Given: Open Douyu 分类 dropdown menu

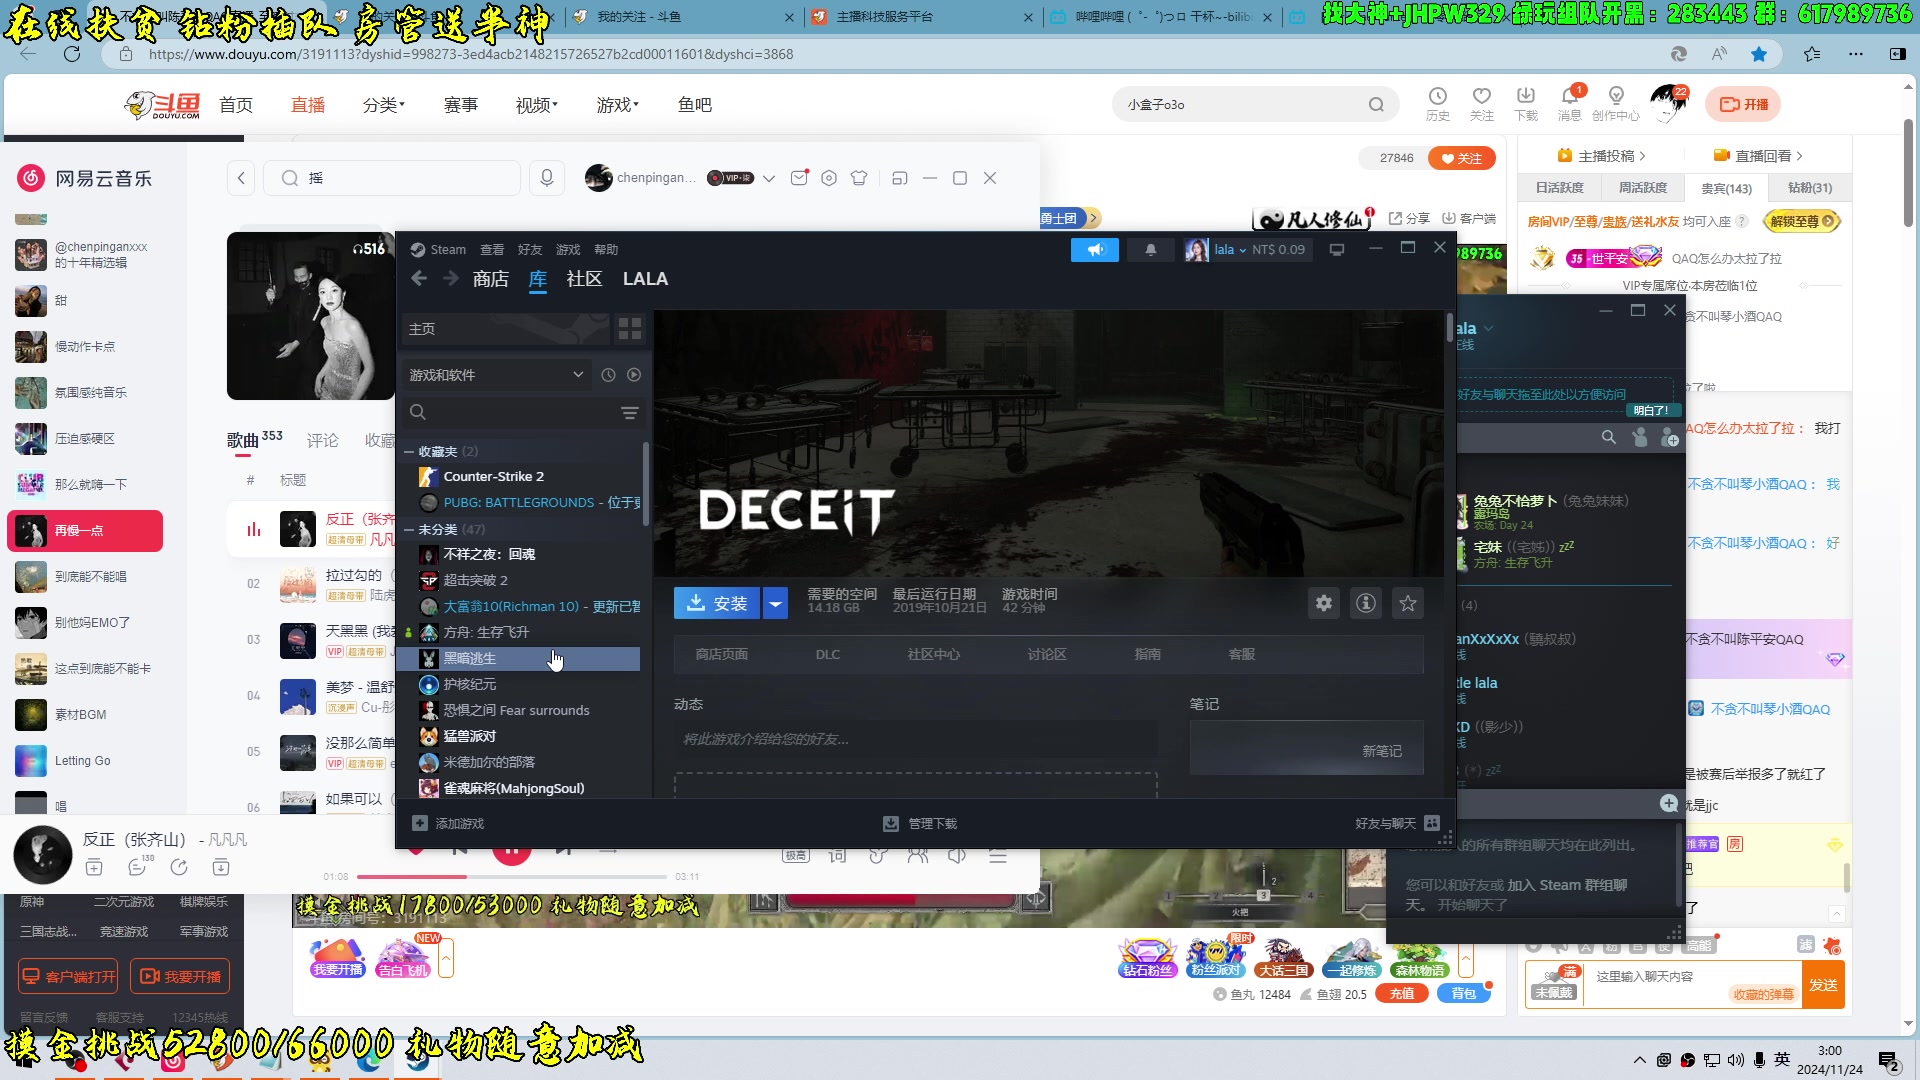Looking at the screenshot, I should pos(384,105).
